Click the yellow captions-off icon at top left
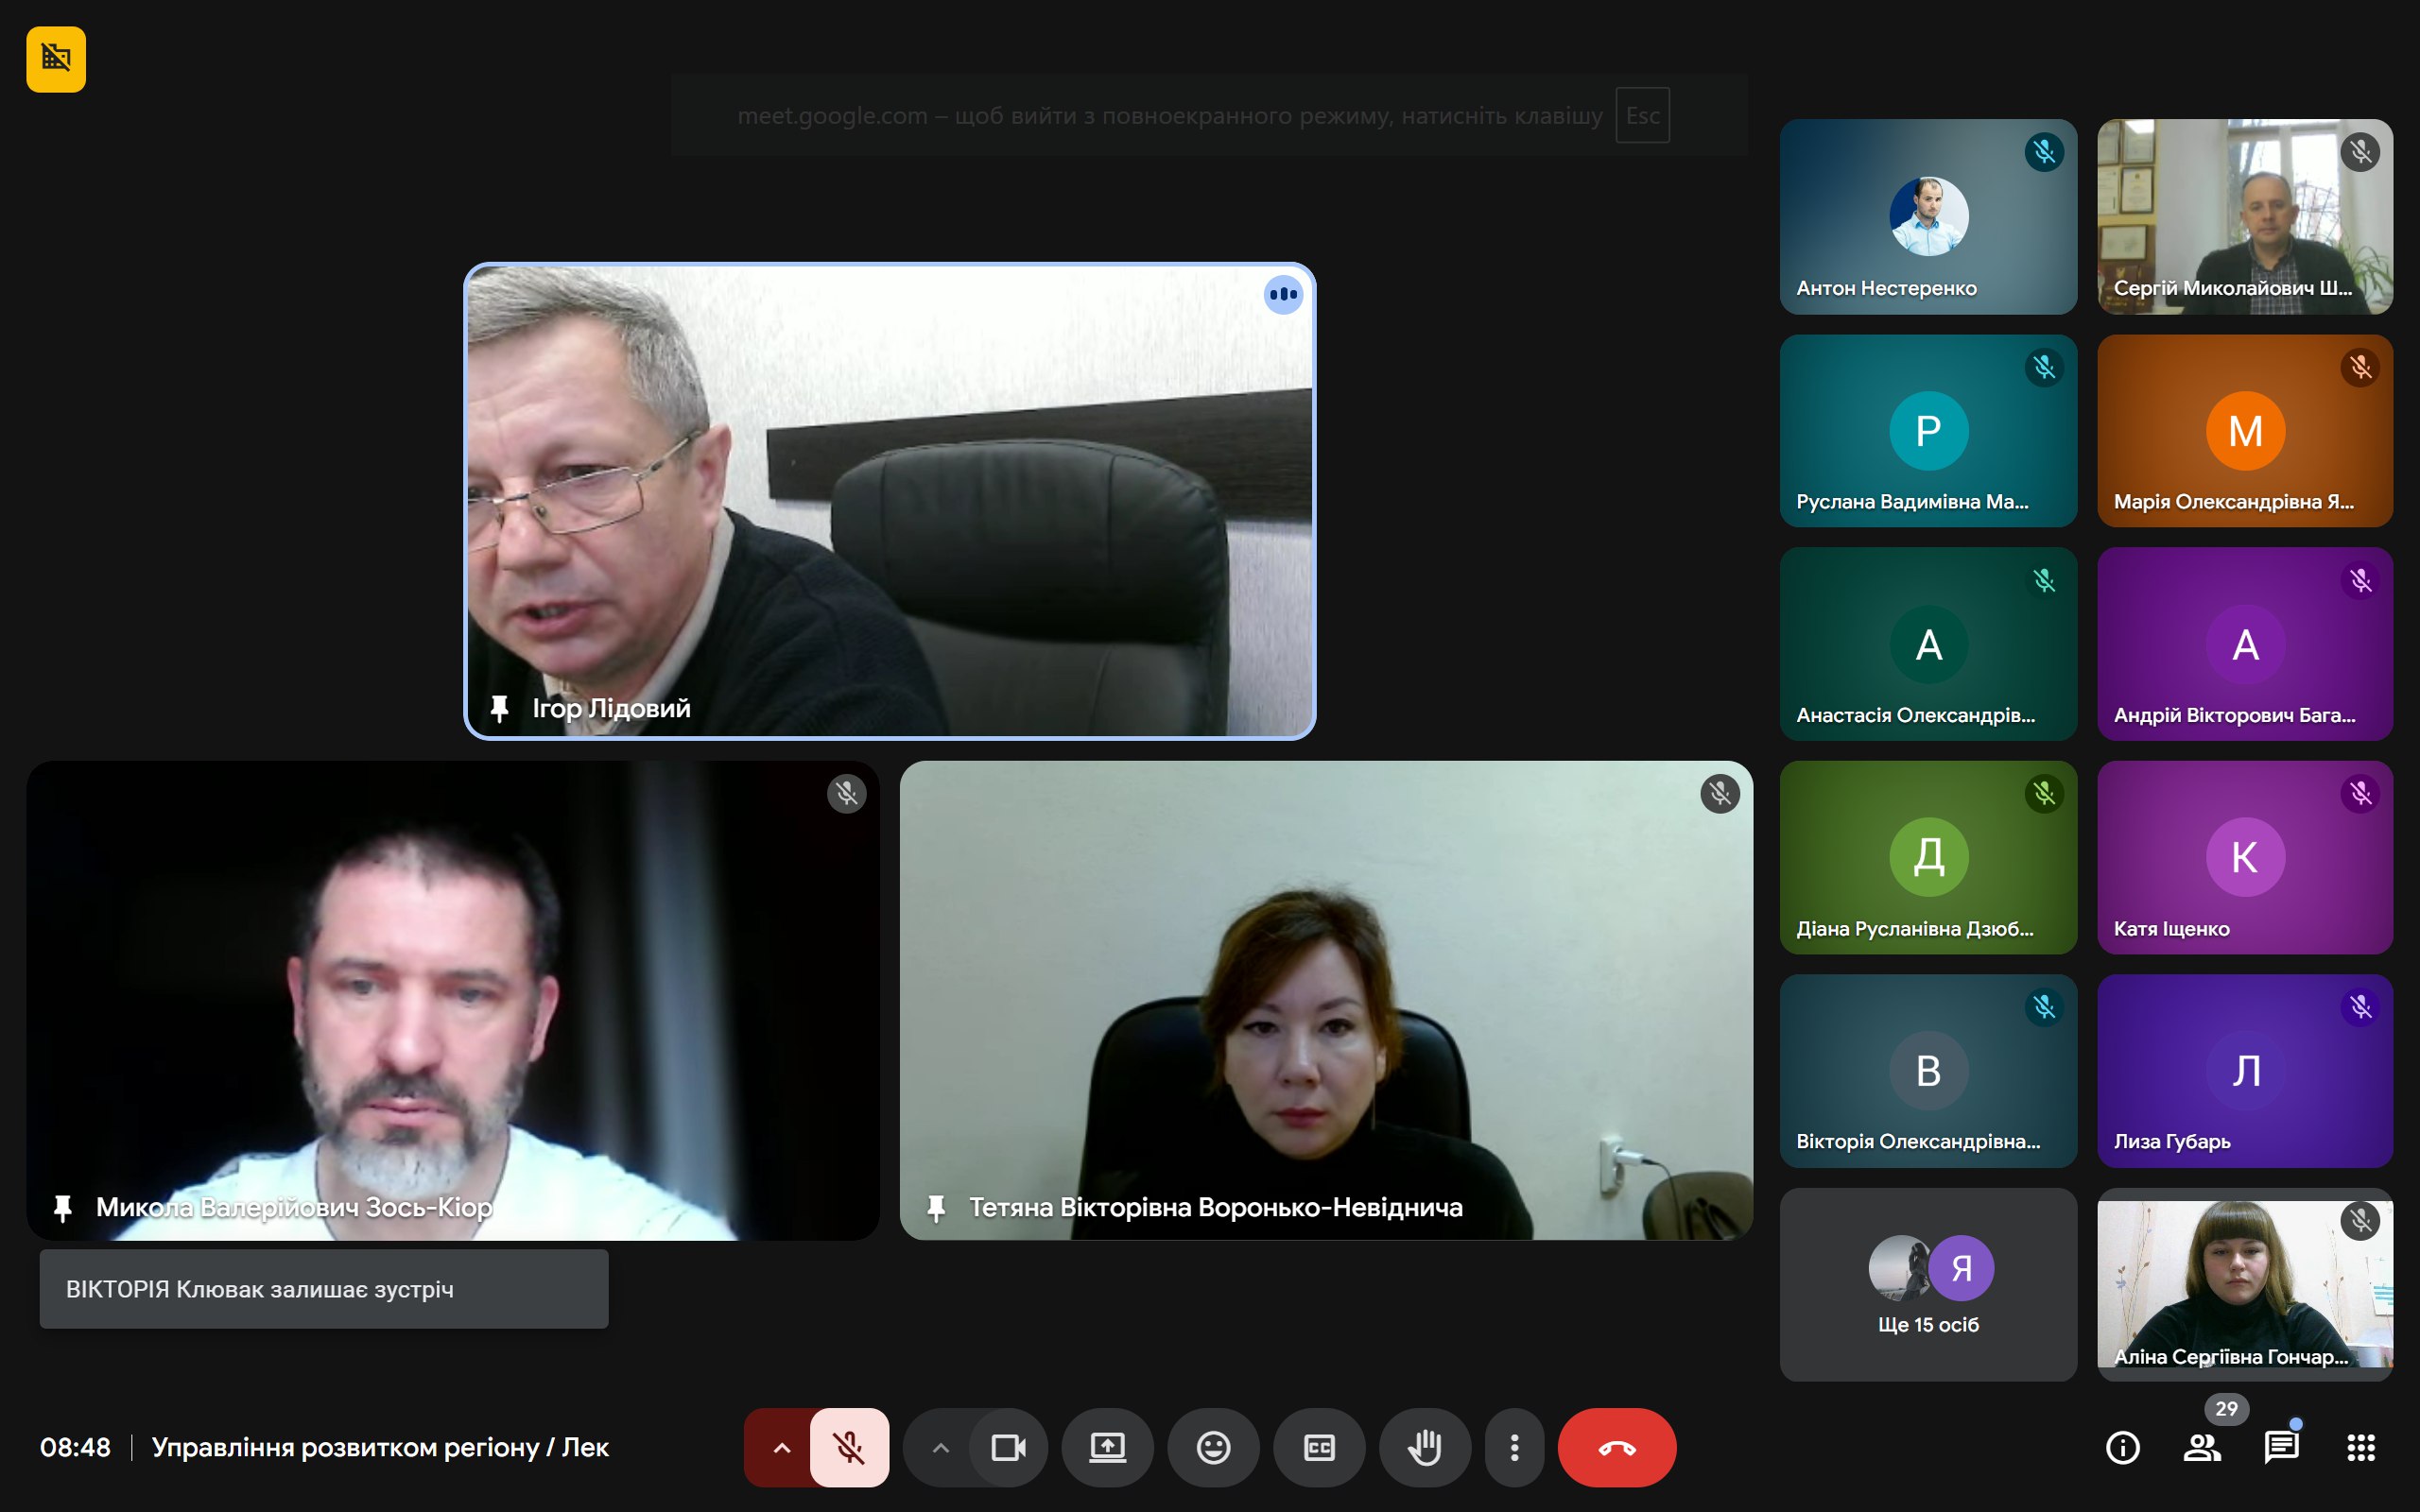 pos(56,59)
